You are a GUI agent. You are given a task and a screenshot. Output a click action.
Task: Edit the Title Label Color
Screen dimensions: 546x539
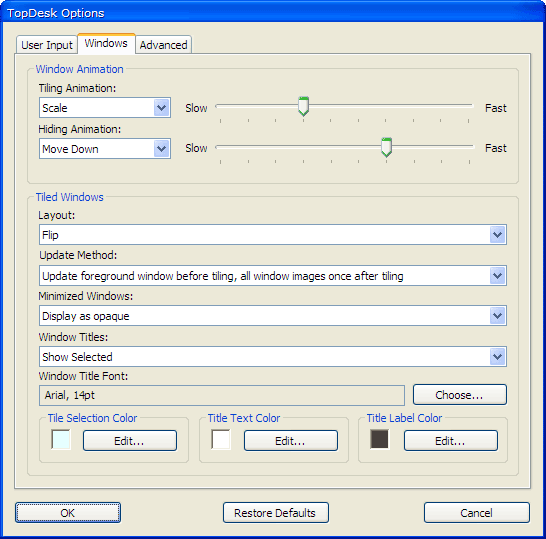[451, 441]
